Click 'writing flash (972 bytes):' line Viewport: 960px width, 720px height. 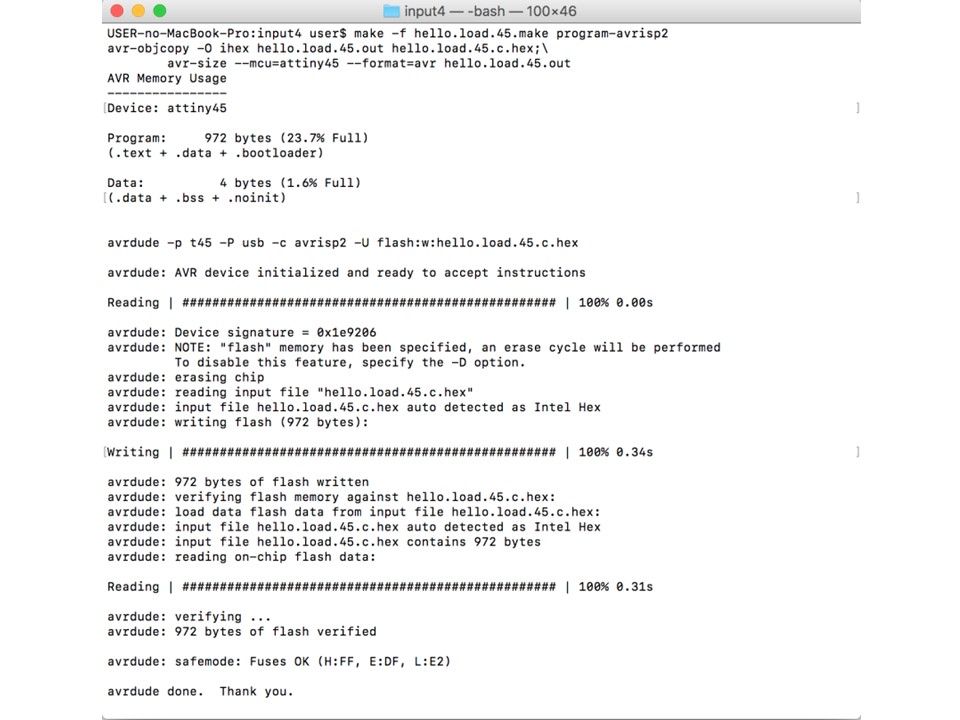click(x=238, y=422)
